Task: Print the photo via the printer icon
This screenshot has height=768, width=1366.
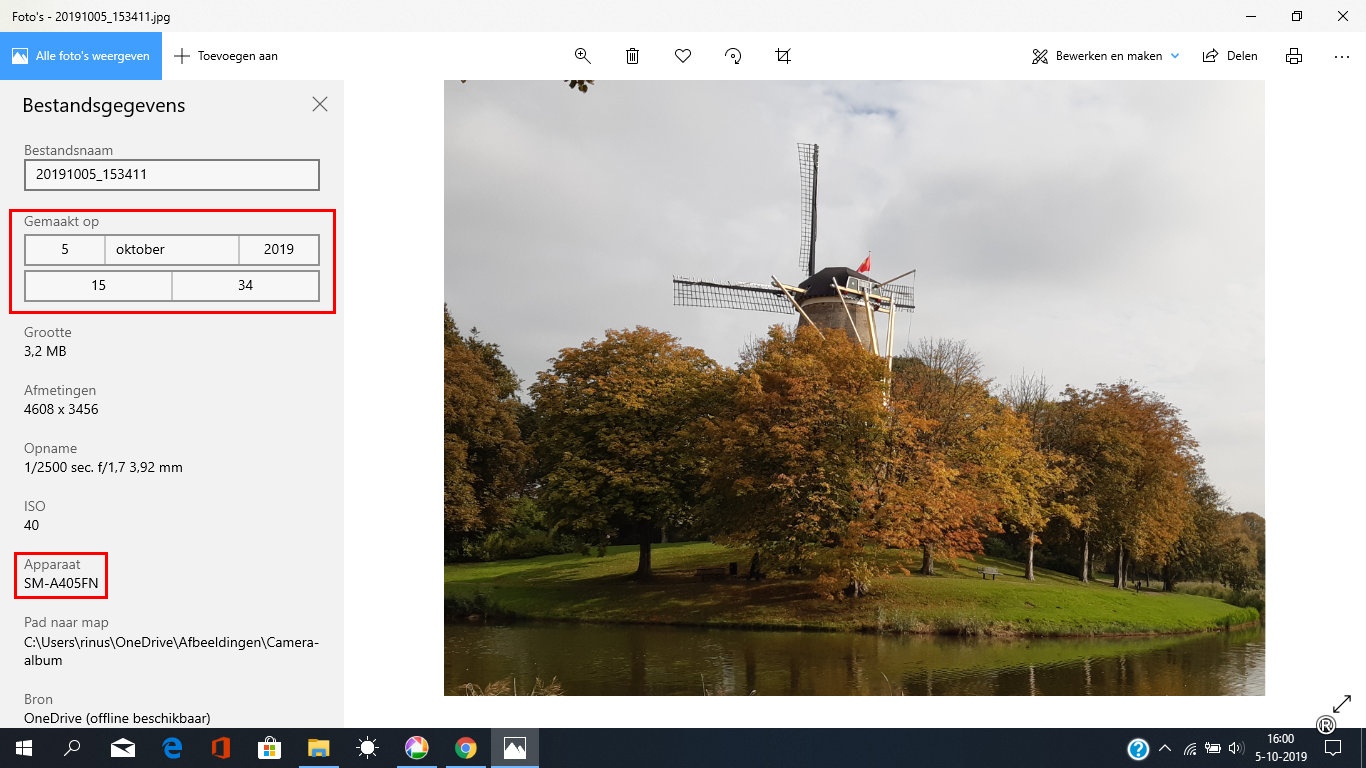Action: pyautogui.click(x=1293, y=56)
